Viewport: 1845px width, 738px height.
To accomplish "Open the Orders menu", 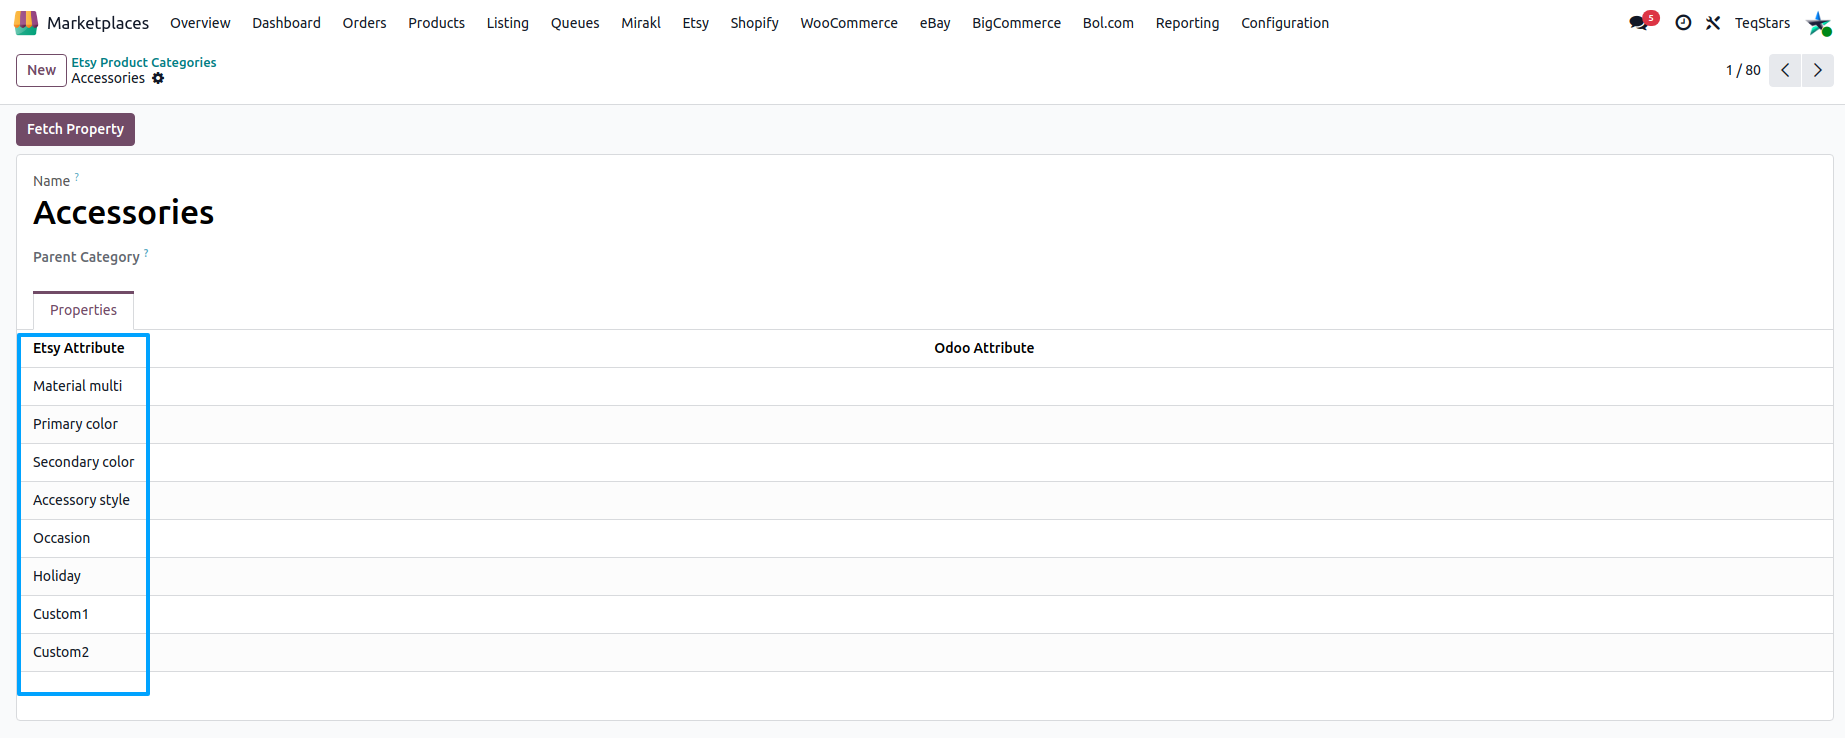I will click(364, 22).
